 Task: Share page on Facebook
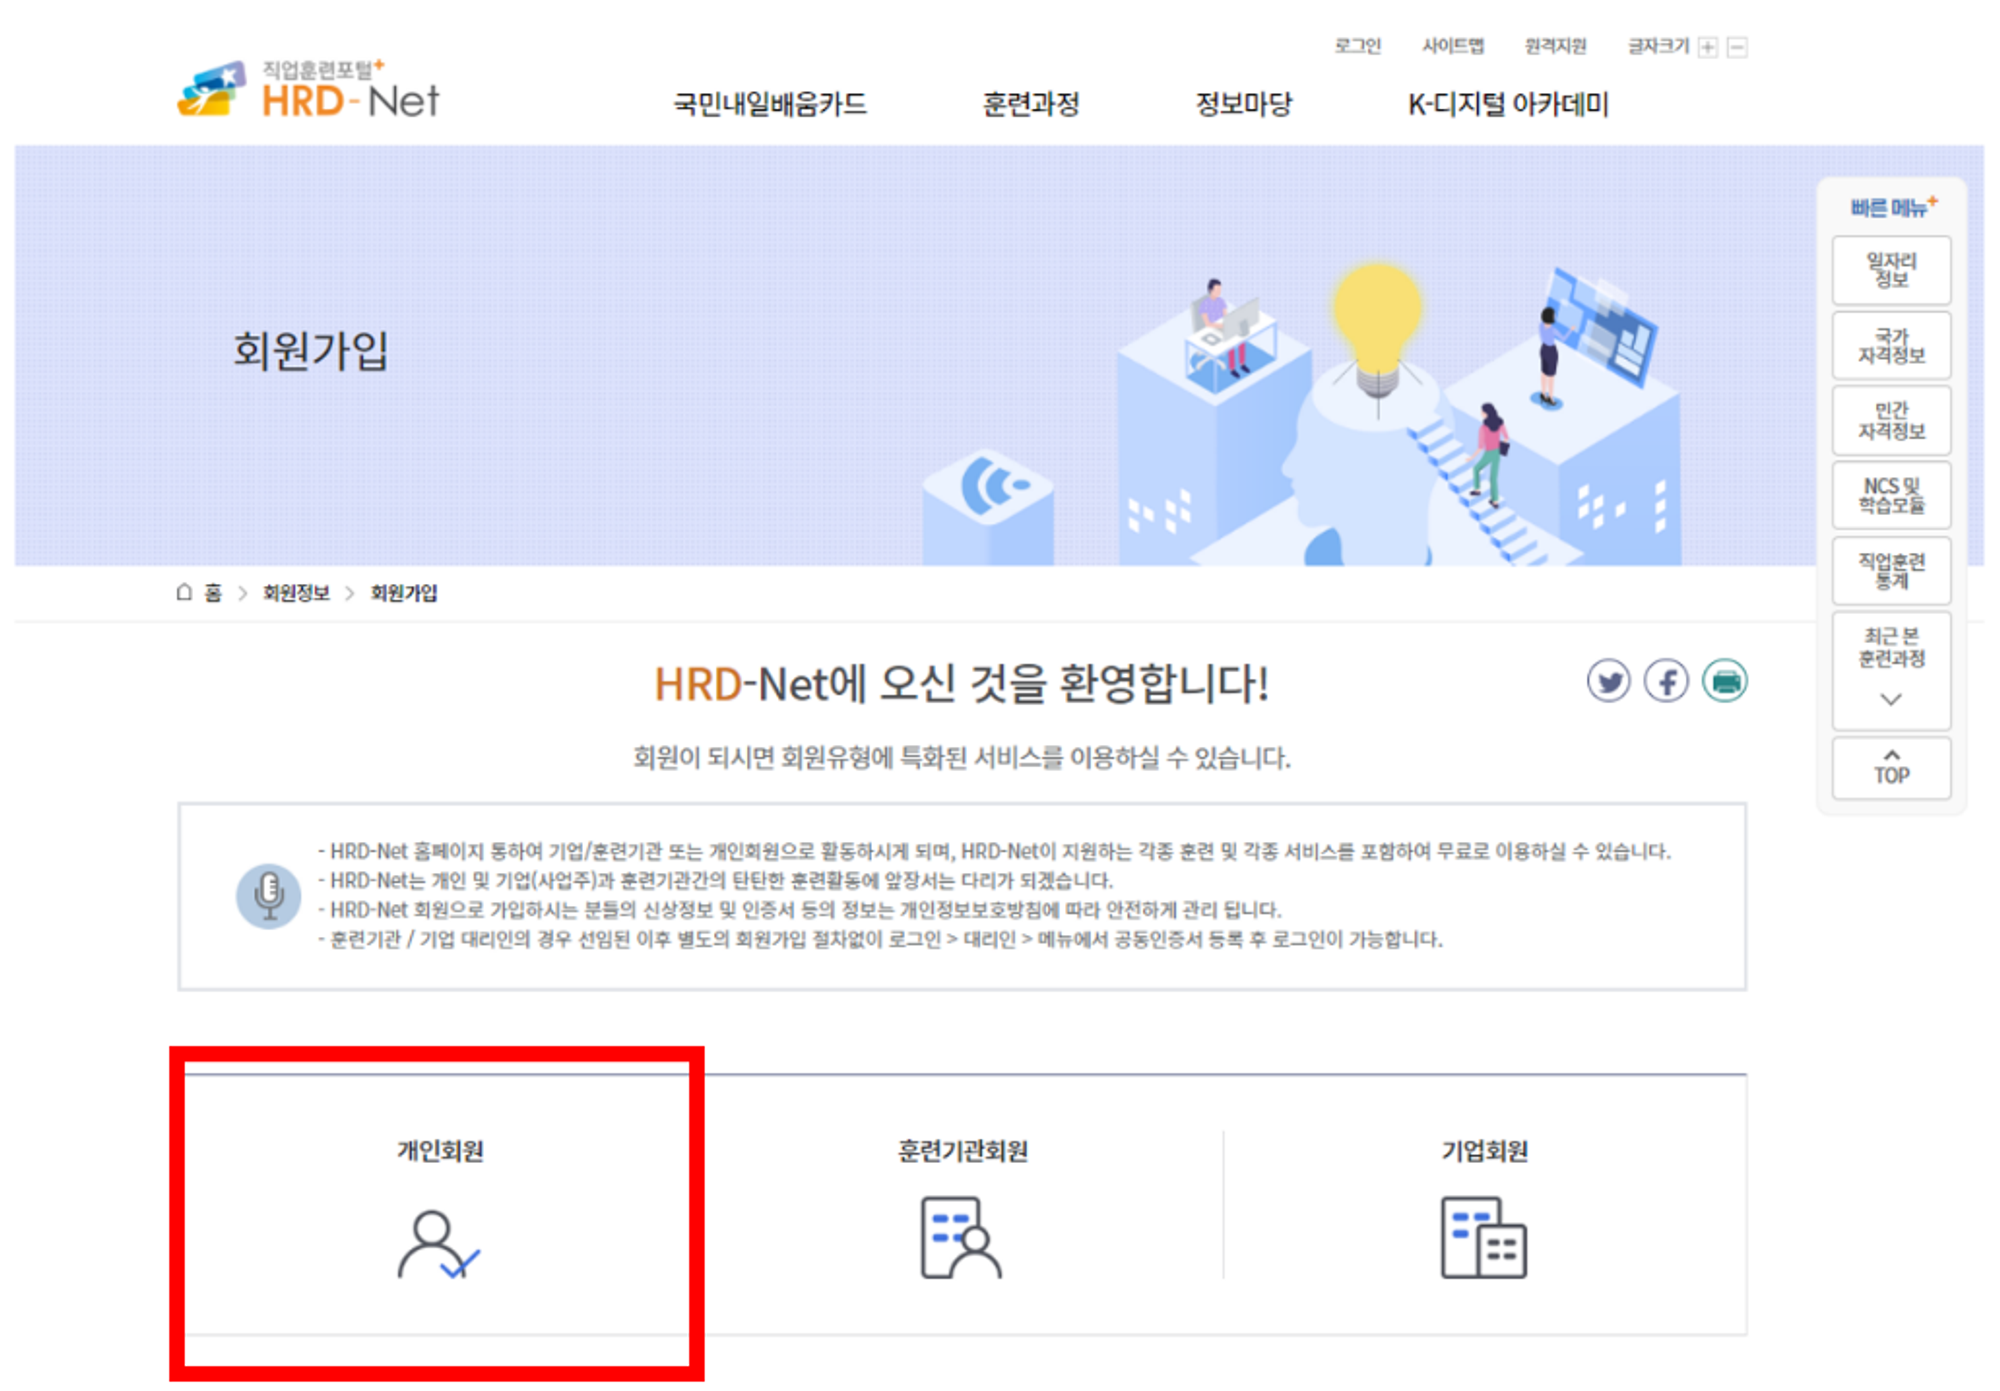click(x=1666, y=682)
